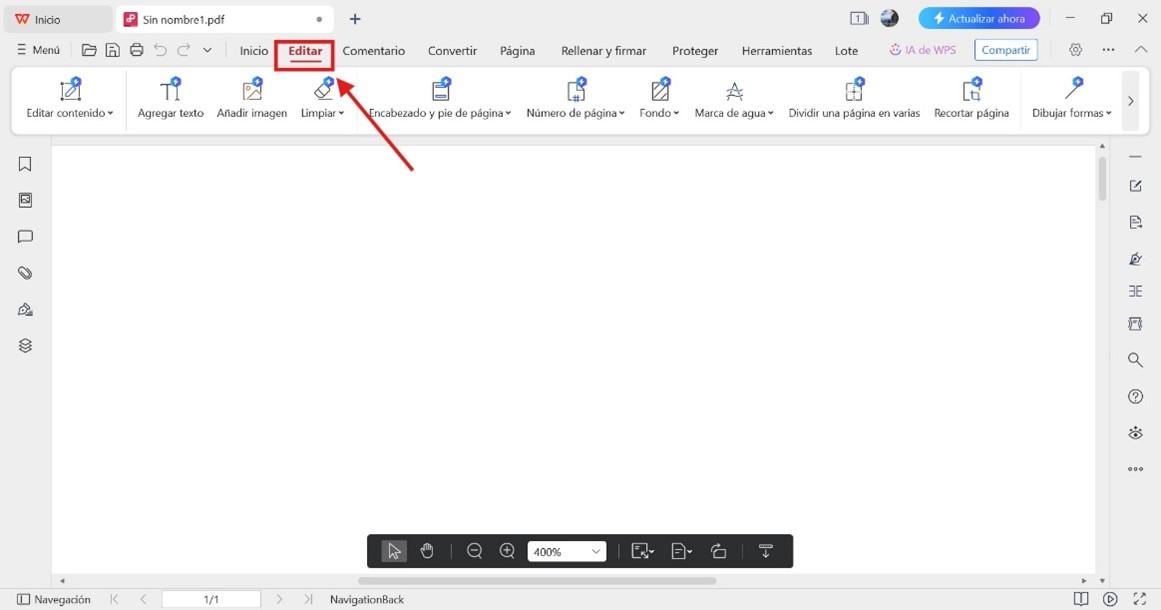Open the attachments panel

coord(24,272)
